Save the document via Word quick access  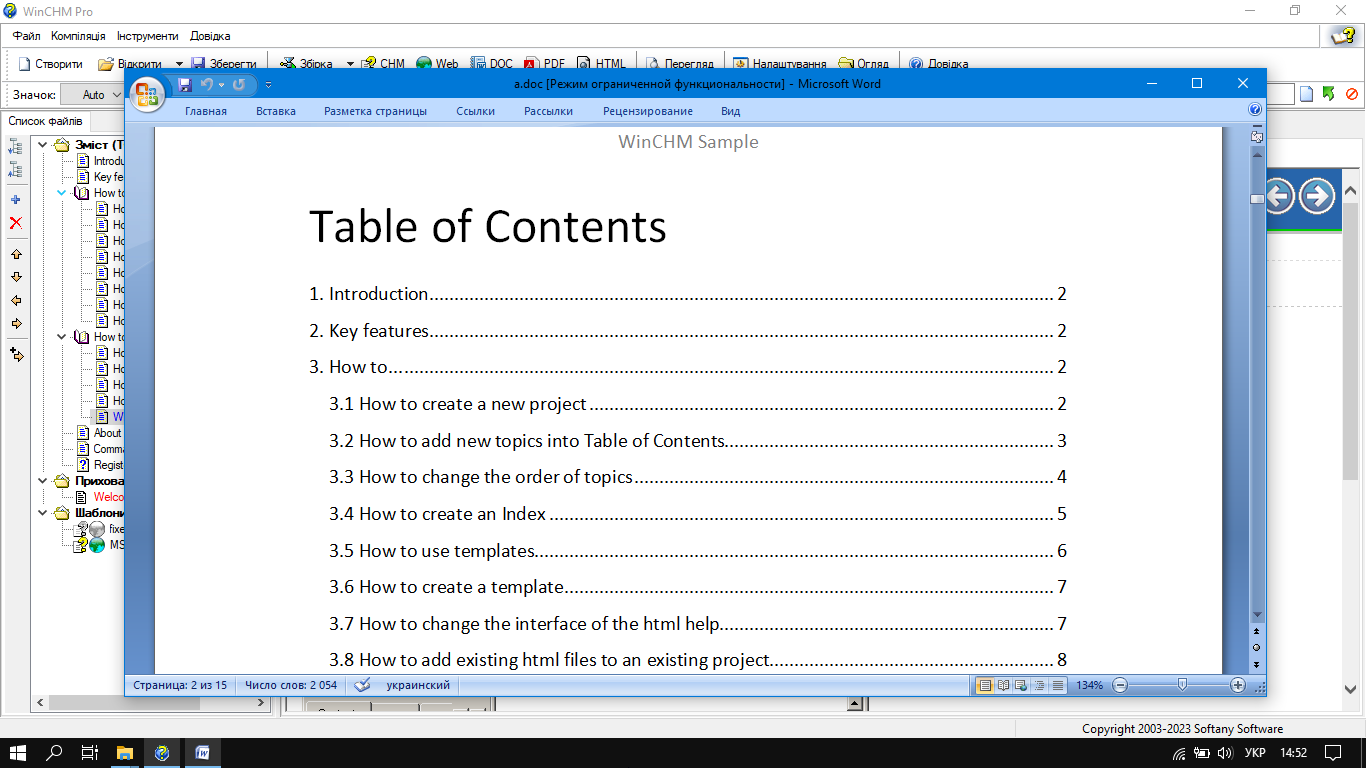click(184, 85)
